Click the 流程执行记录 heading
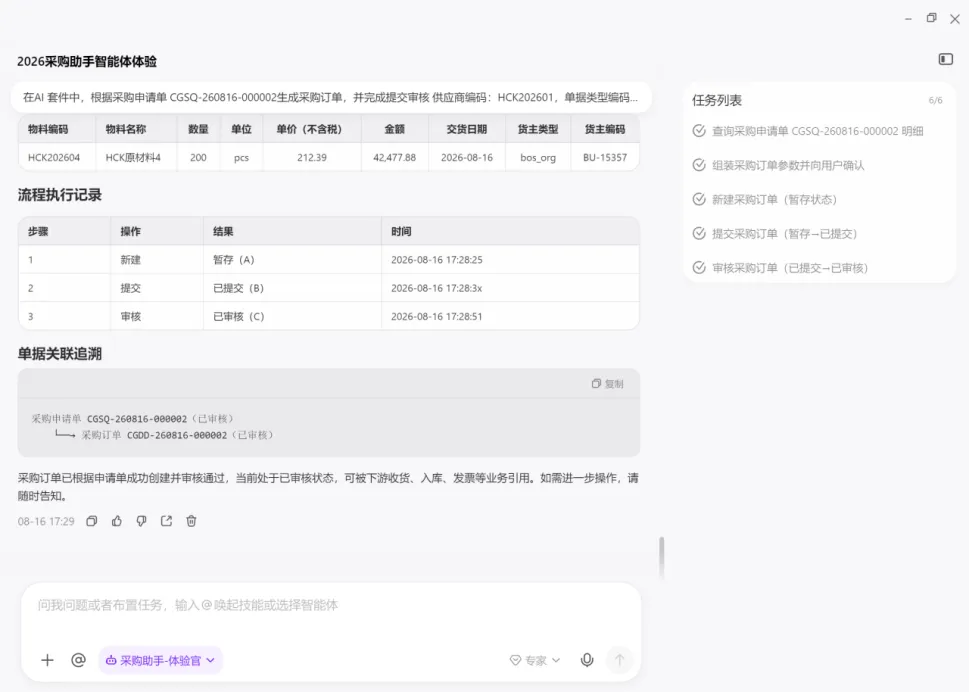The width and height of the screenshot is (969, 692). pos(59,195)
